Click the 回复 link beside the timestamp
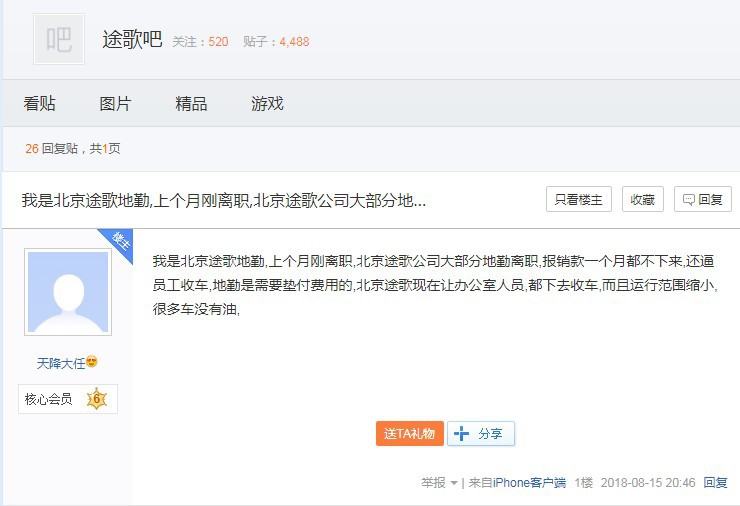740x506 pixels. click(715, 482)
